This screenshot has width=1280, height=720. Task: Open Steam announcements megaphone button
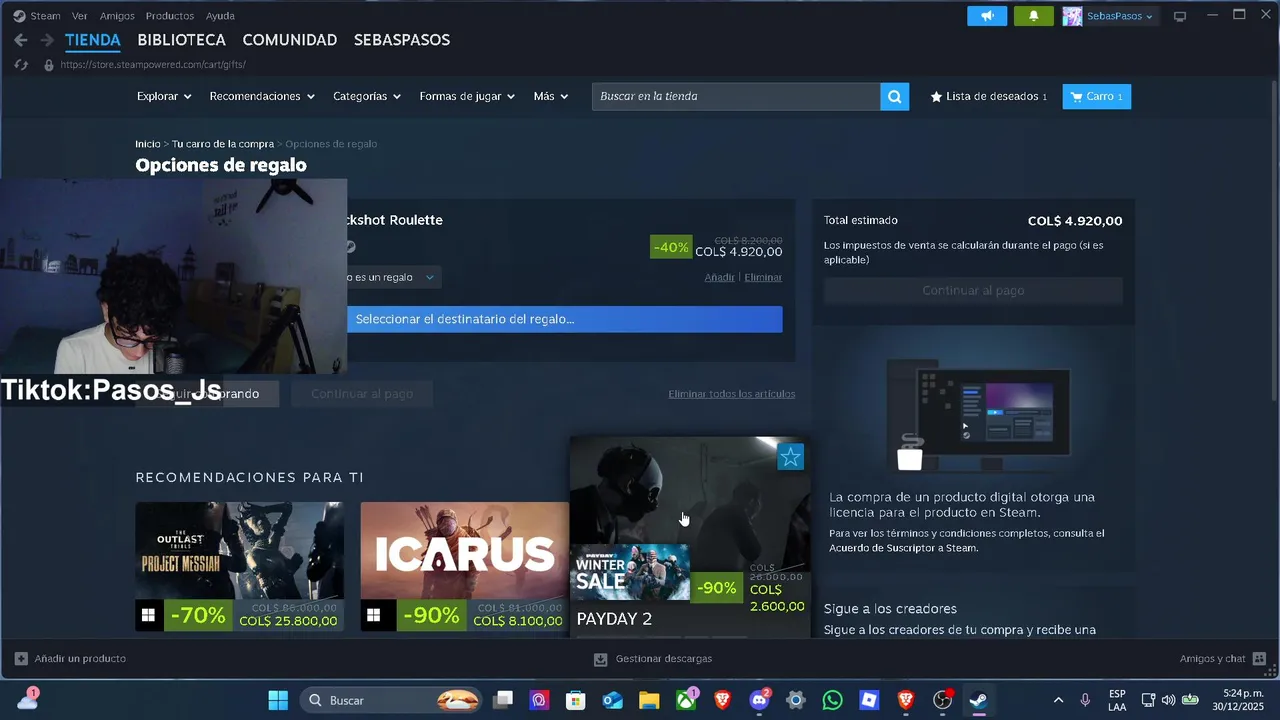(x=987, y=16)
